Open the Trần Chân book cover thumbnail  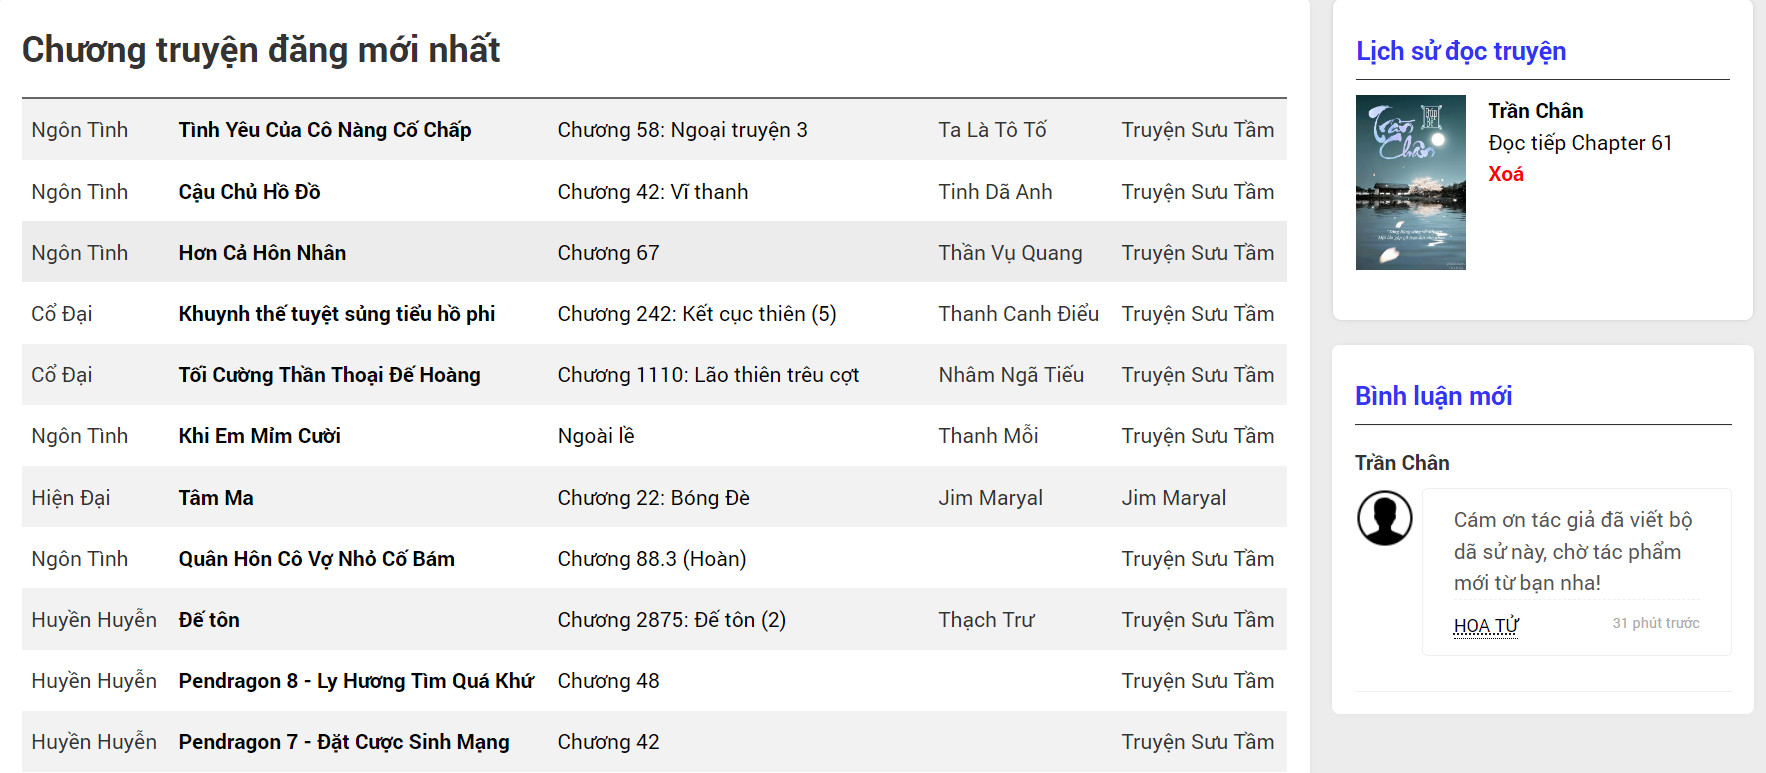[1410, 182]
